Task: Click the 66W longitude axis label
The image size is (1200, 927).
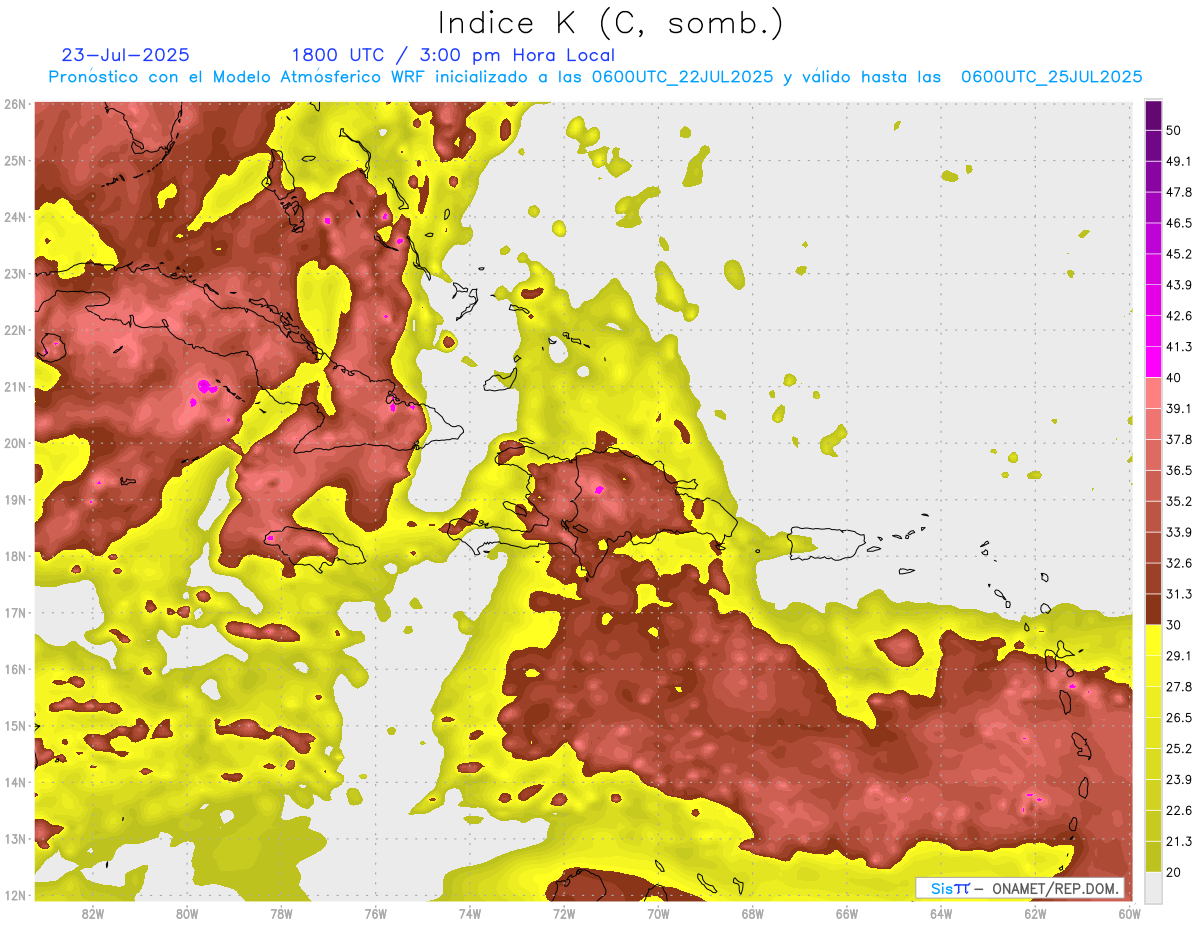Action: (x=847, y=914)
